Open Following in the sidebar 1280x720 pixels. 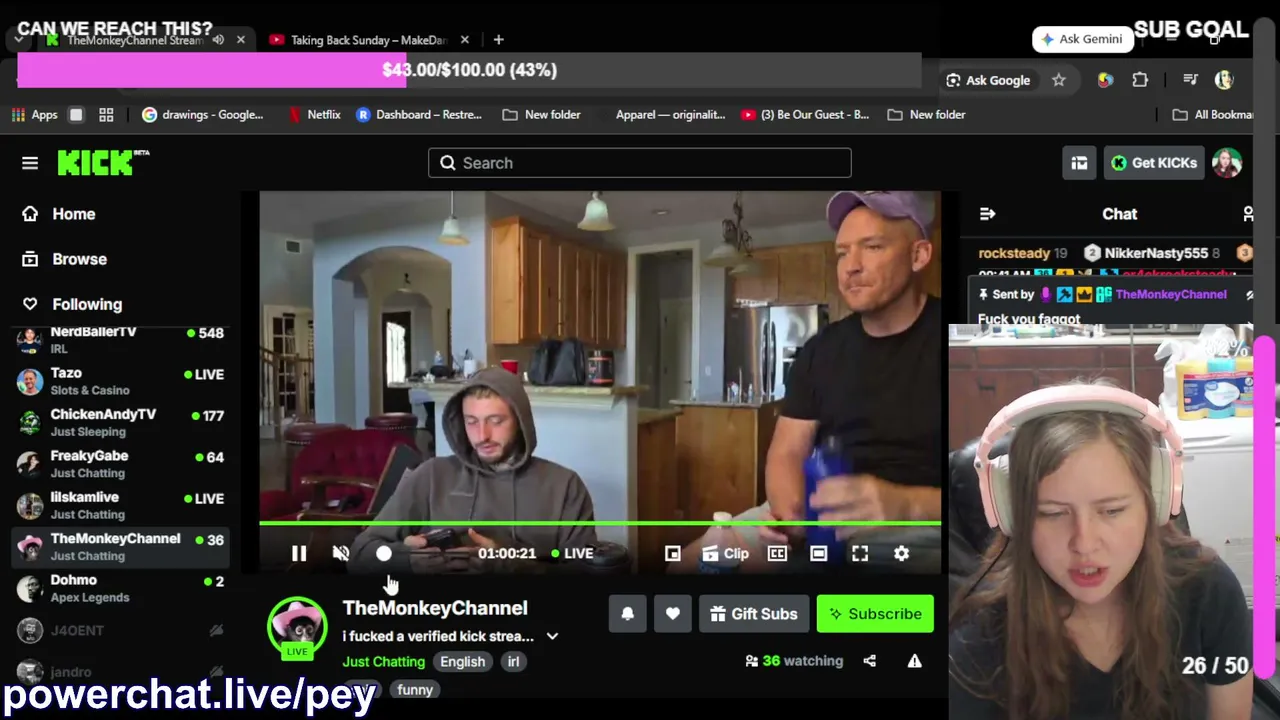click(x=87, y=304)
